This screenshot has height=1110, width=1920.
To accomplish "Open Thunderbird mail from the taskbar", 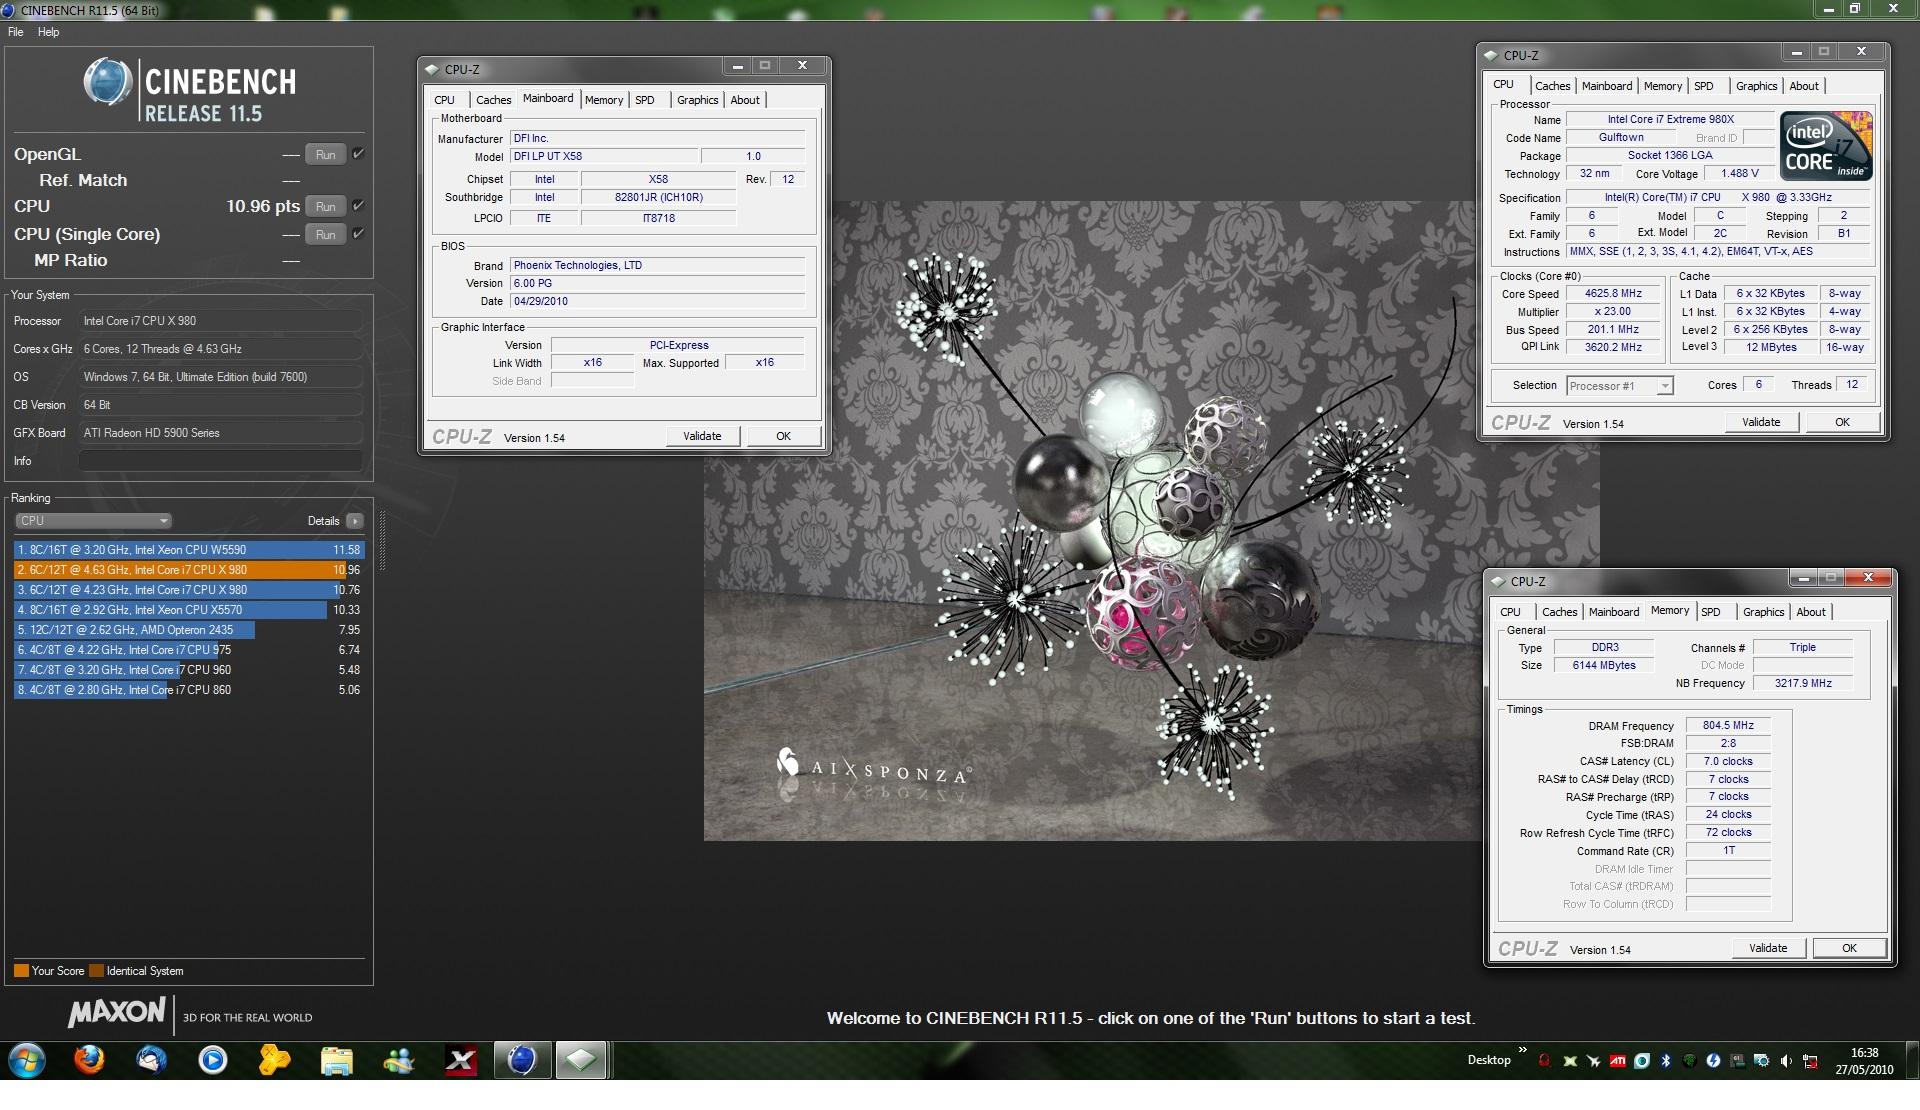I will click(151, 1060).
